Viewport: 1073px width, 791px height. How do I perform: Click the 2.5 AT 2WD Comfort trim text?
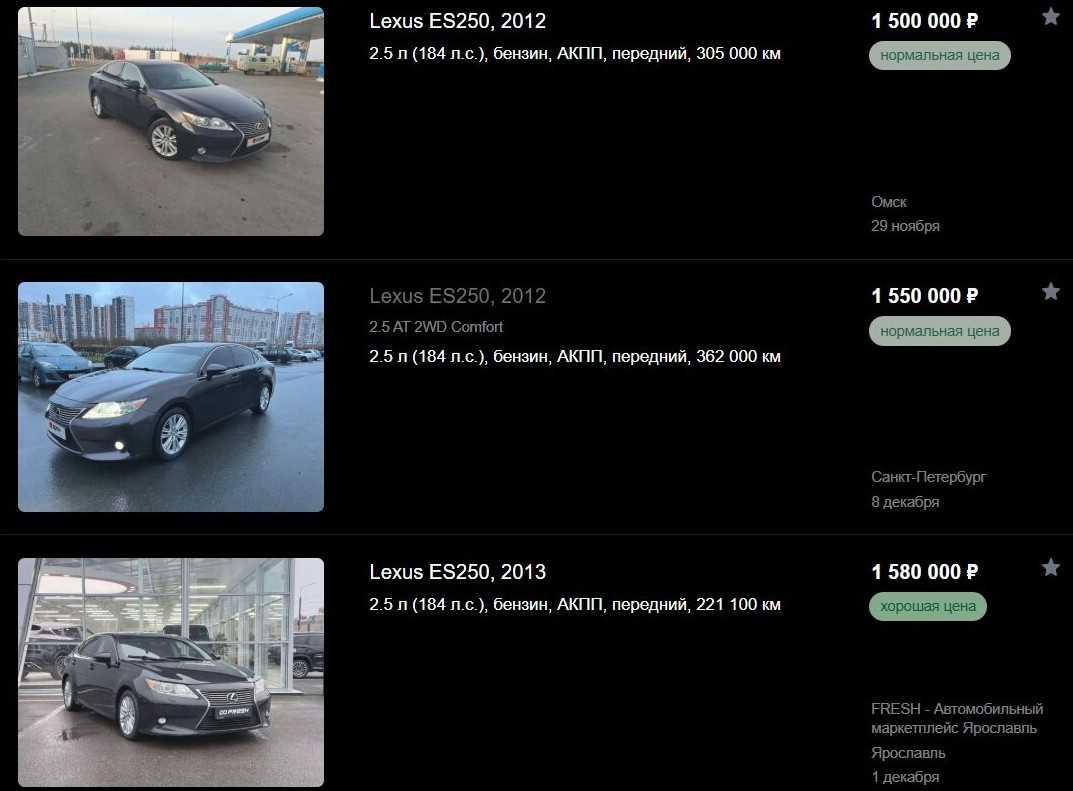436,327
